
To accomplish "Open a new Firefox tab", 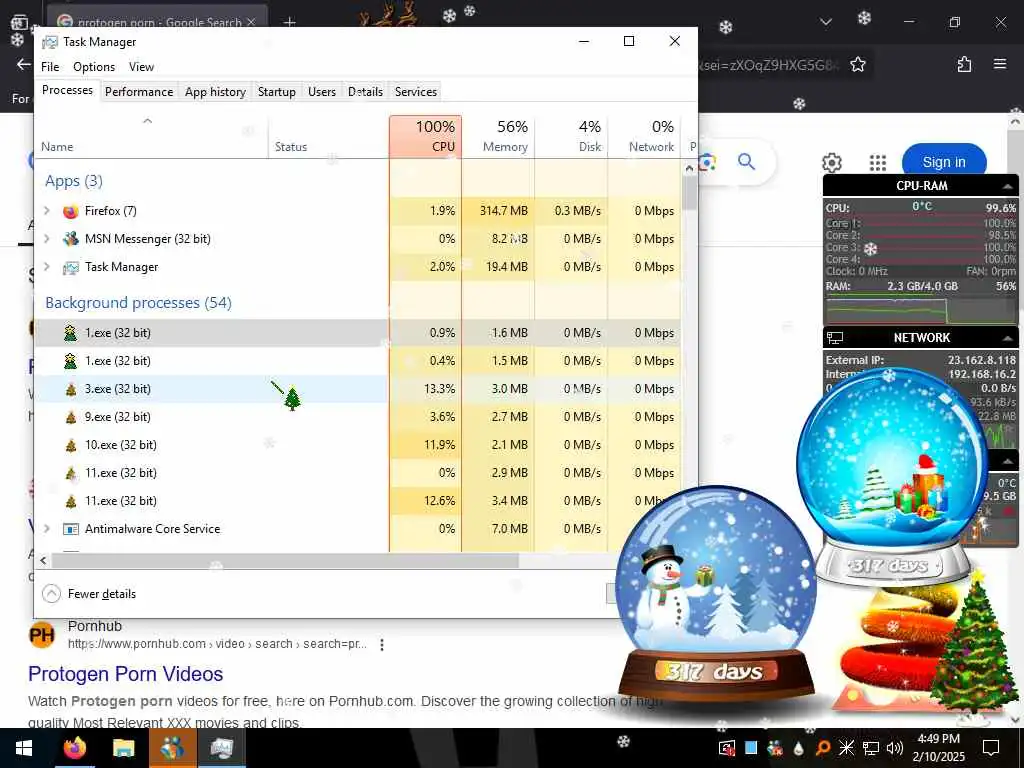I will tap(289, 22).
